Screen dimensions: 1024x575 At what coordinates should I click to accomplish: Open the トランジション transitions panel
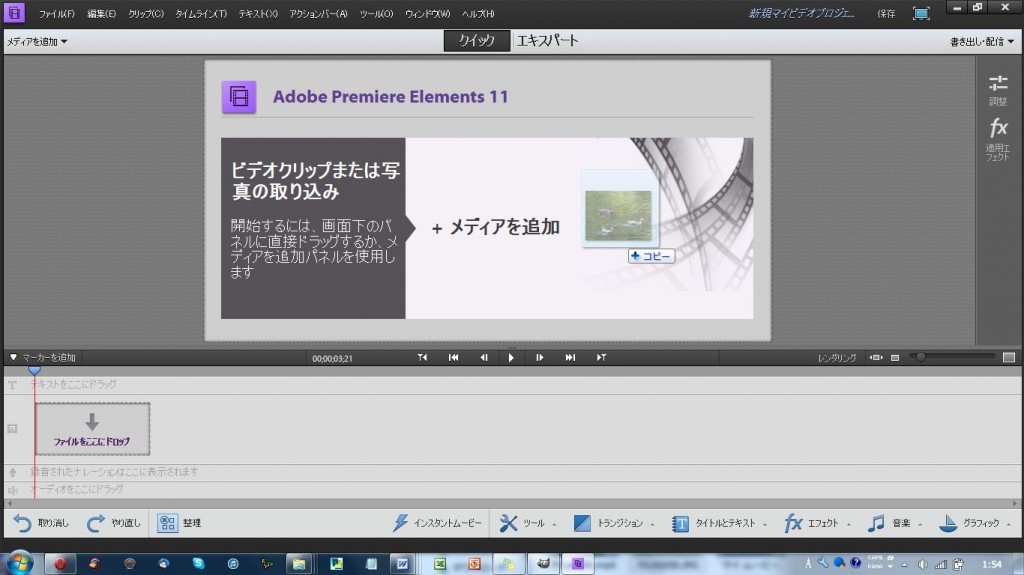613,523
